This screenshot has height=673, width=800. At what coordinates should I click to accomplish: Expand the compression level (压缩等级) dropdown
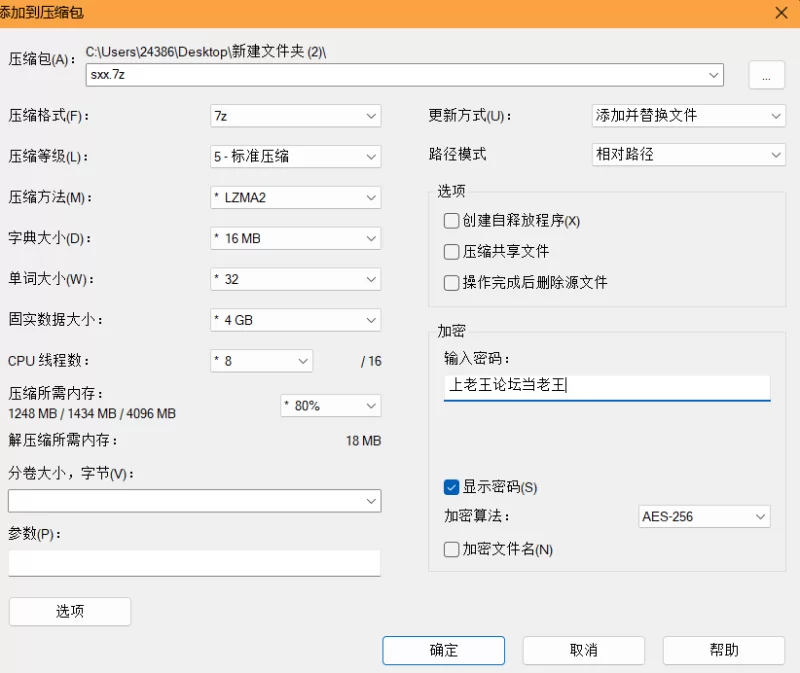click(x=295, y=157)
